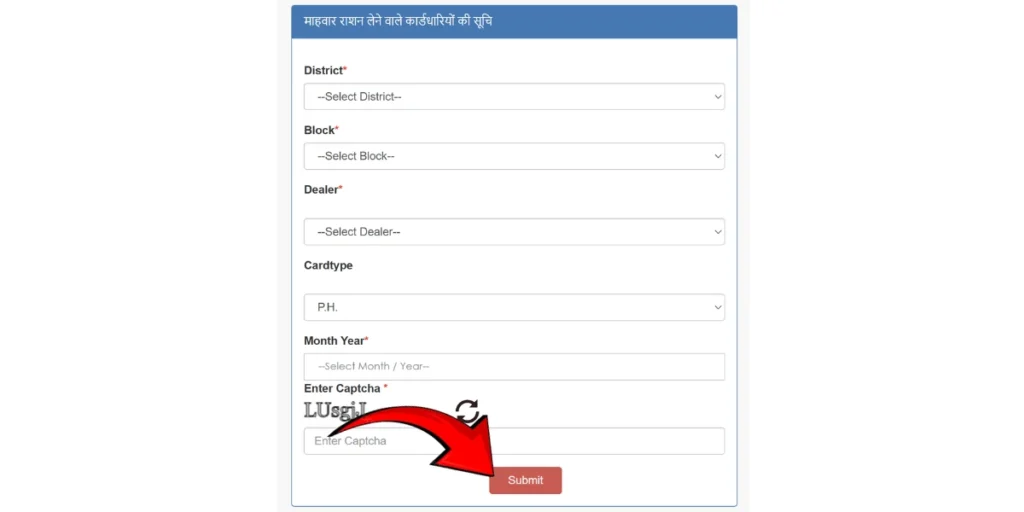
Task: Click the Month Year field label
Action: tap(336, 340)
